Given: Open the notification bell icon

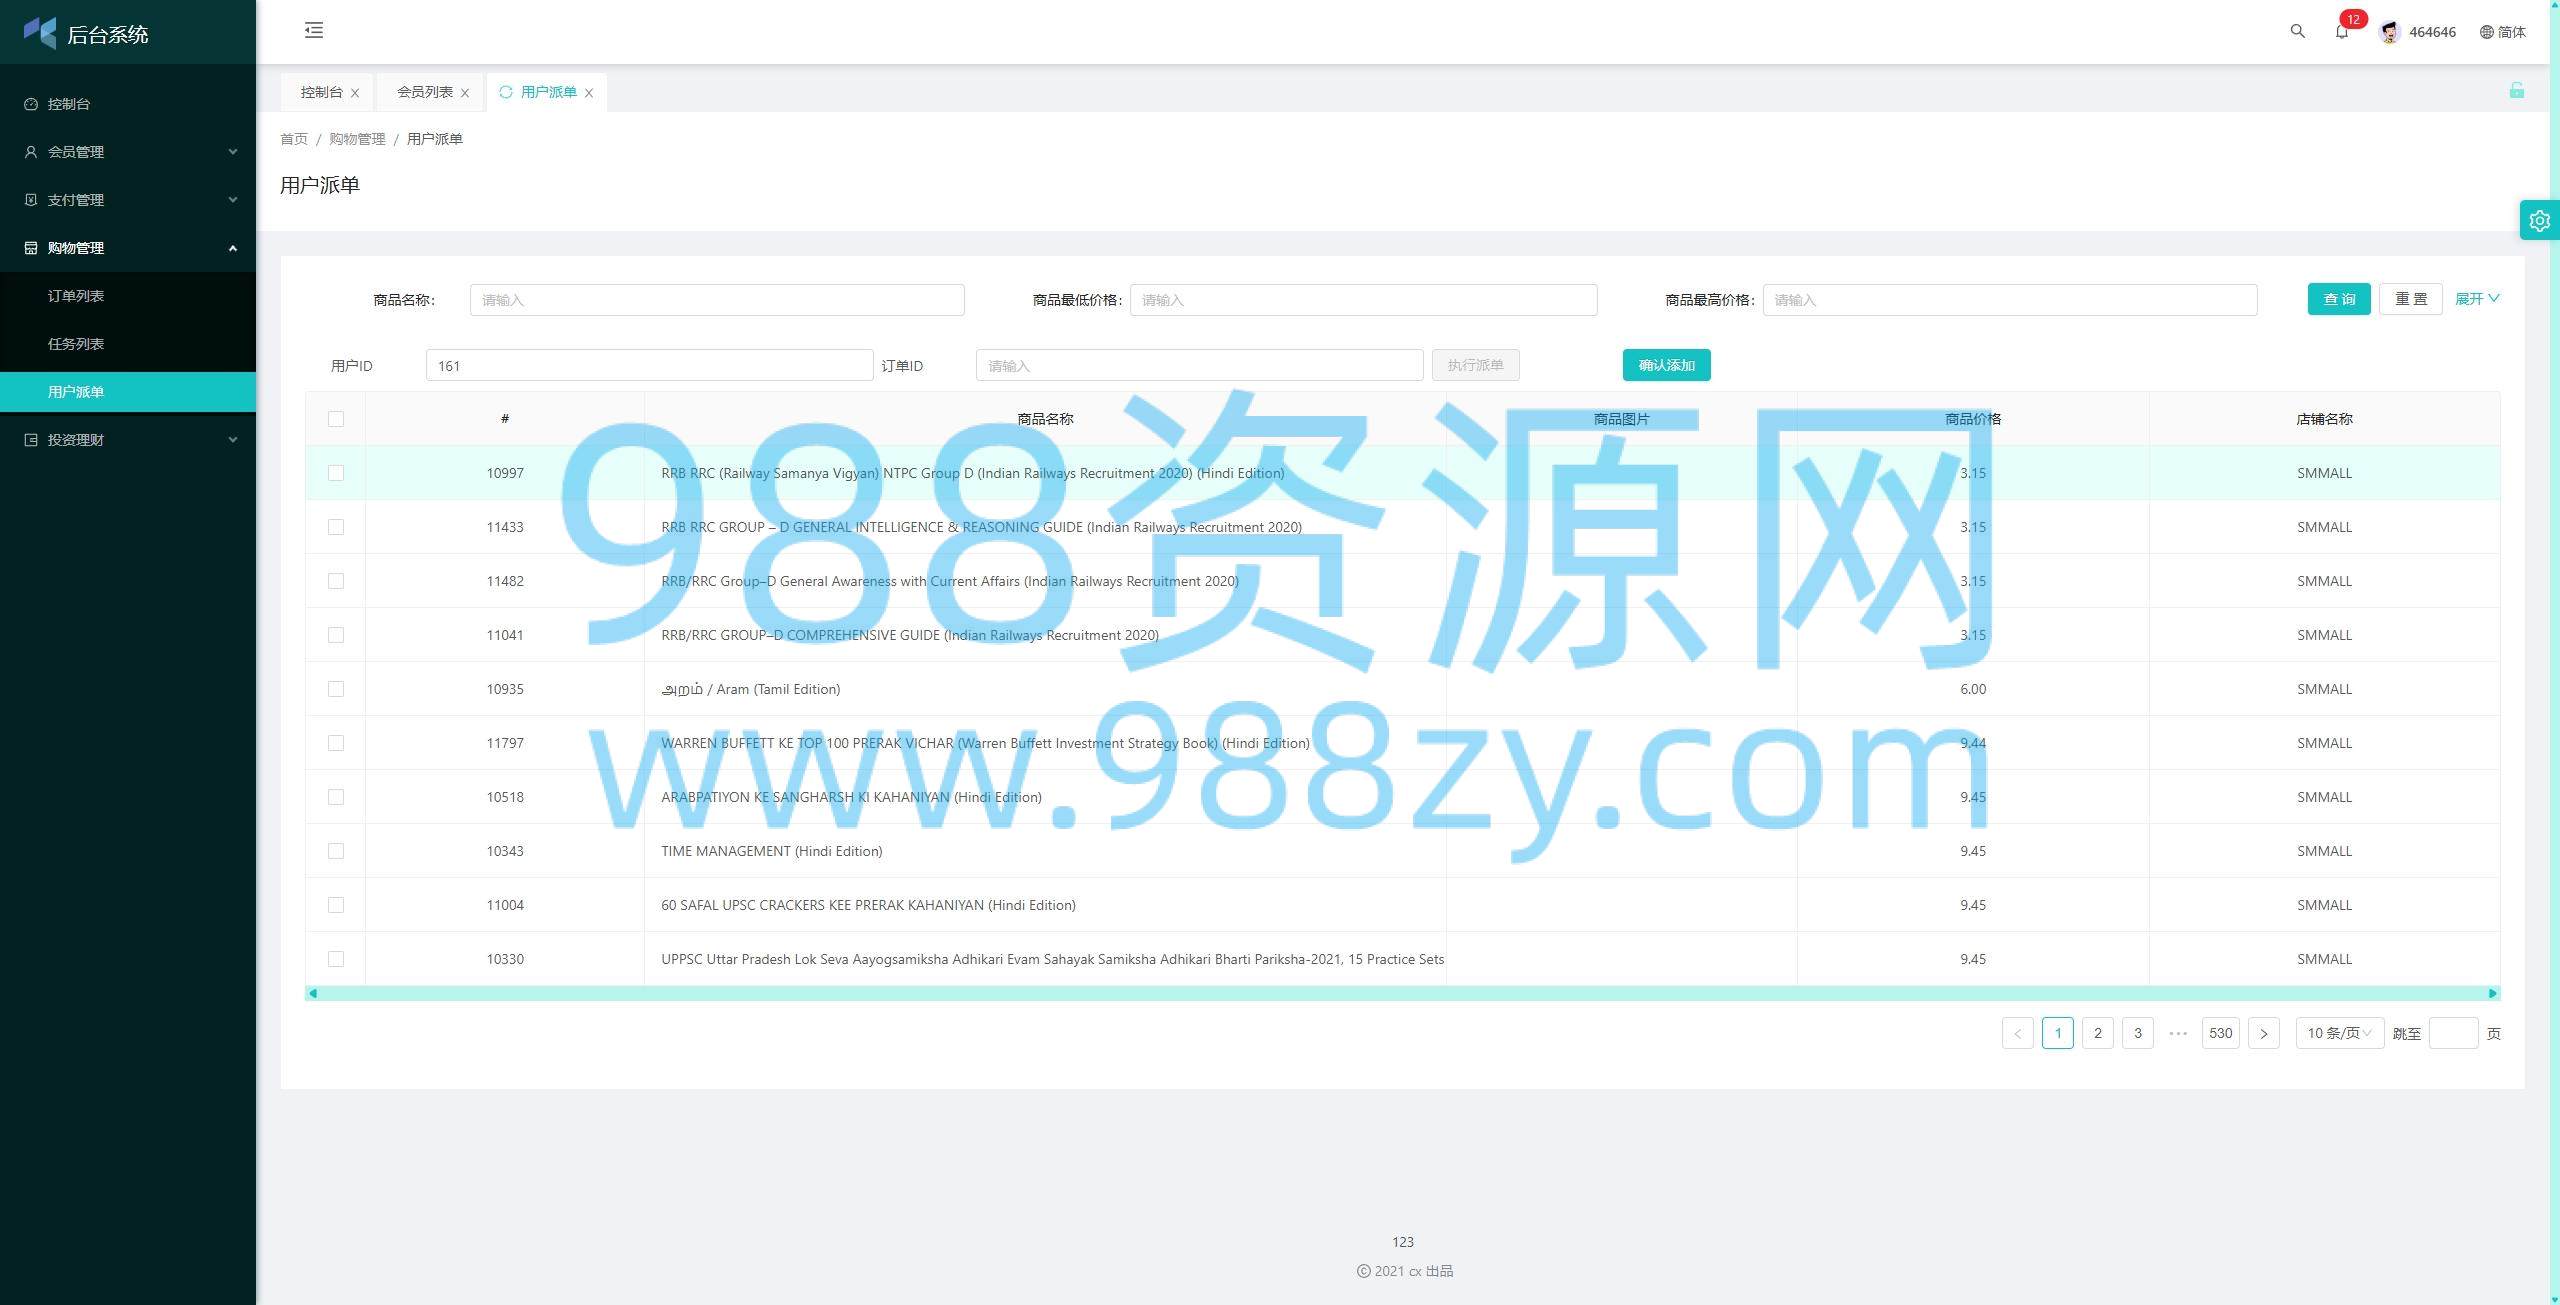Looking at the screenshot, I should tap(2341, 32).
